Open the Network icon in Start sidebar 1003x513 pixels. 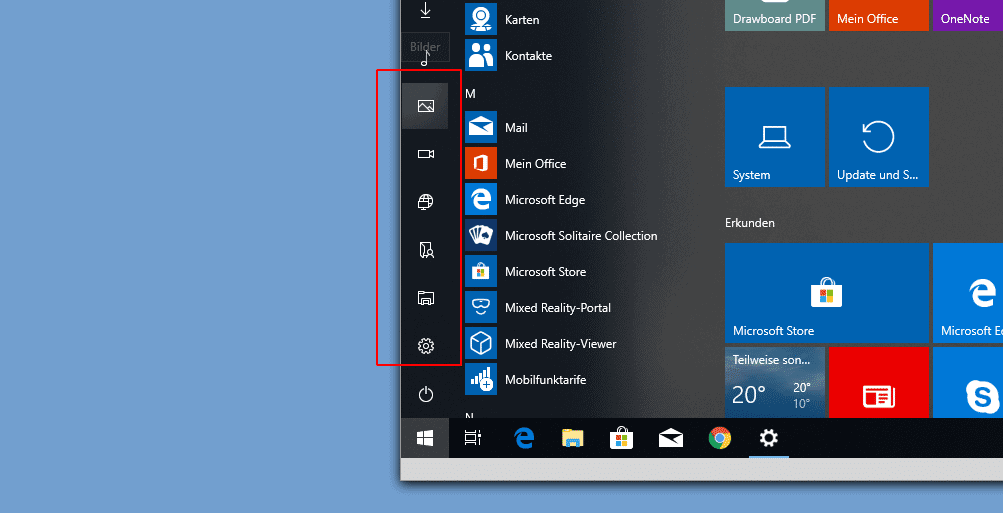pos(425,202)
